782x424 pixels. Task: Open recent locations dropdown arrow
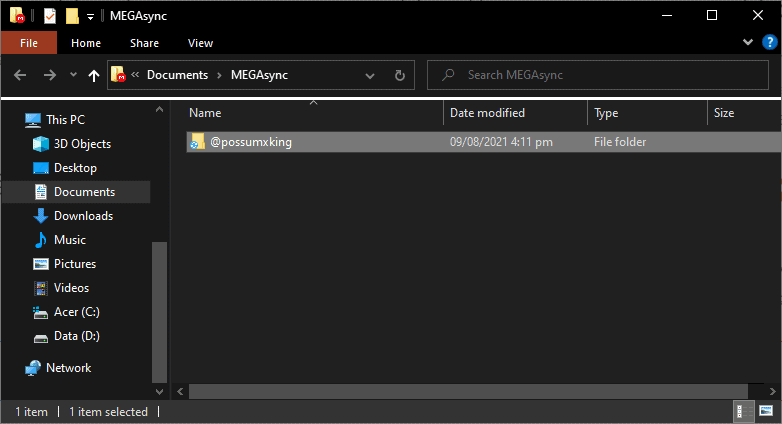[73, 75]
